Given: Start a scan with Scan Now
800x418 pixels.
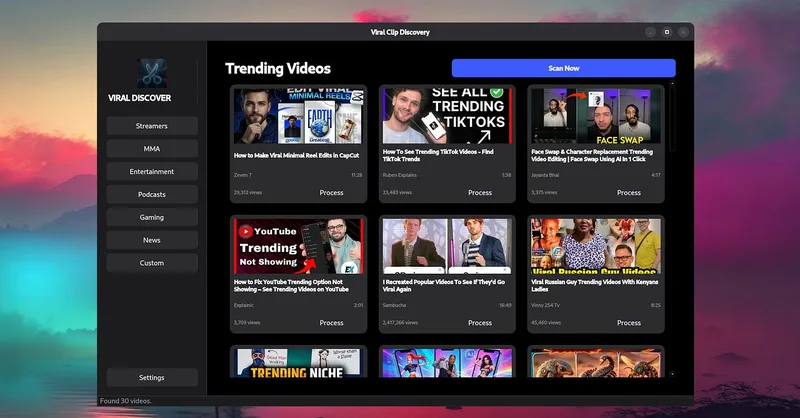Looking at the screenshot, I should [563, 68].
